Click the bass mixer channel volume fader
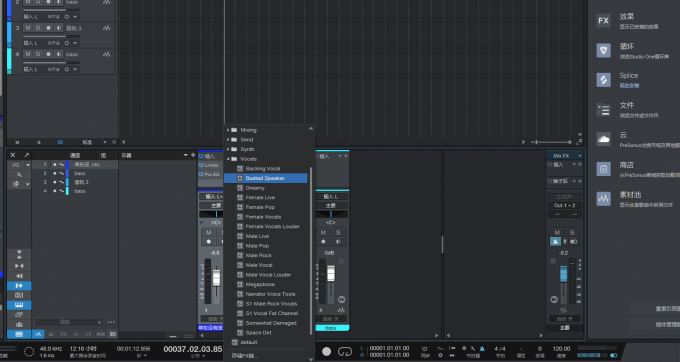Image resolution: width=680 pixels, height=362 pixels. pyautogui.click(x=331, y=274)
